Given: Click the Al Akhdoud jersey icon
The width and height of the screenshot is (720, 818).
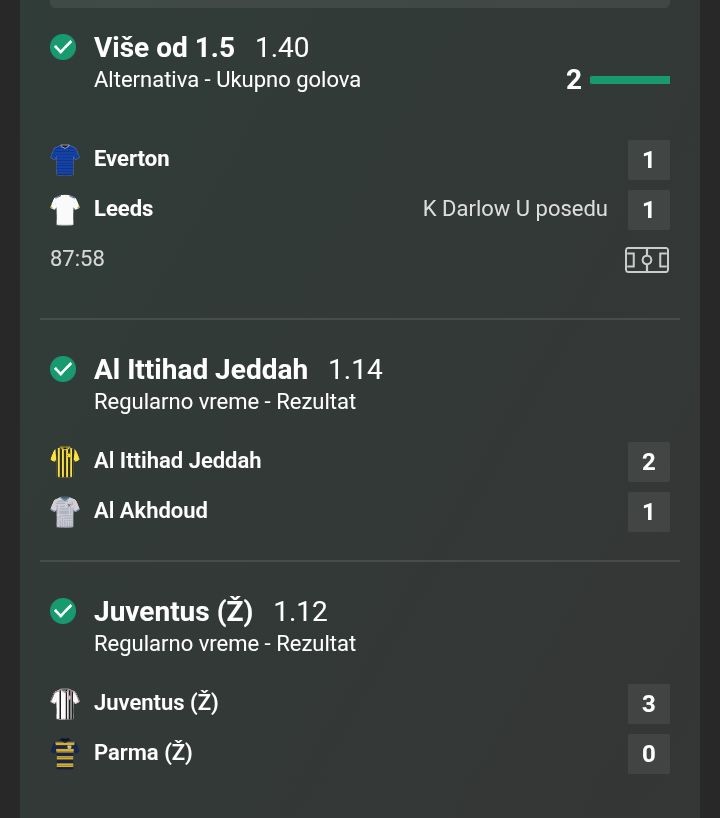Looking at the screenshot, I should pos(65,511).
